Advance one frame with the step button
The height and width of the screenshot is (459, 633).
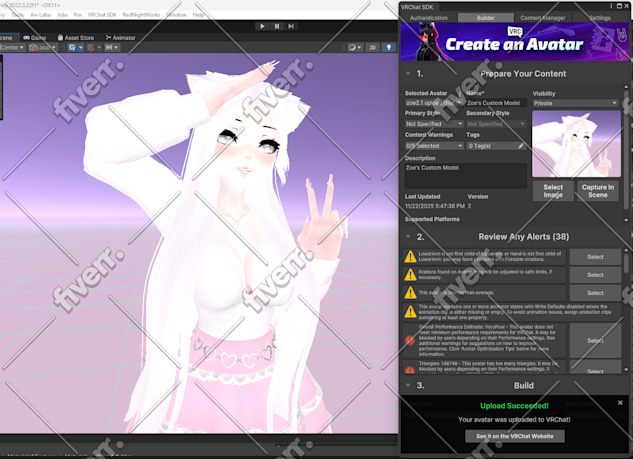pos(291,26)
